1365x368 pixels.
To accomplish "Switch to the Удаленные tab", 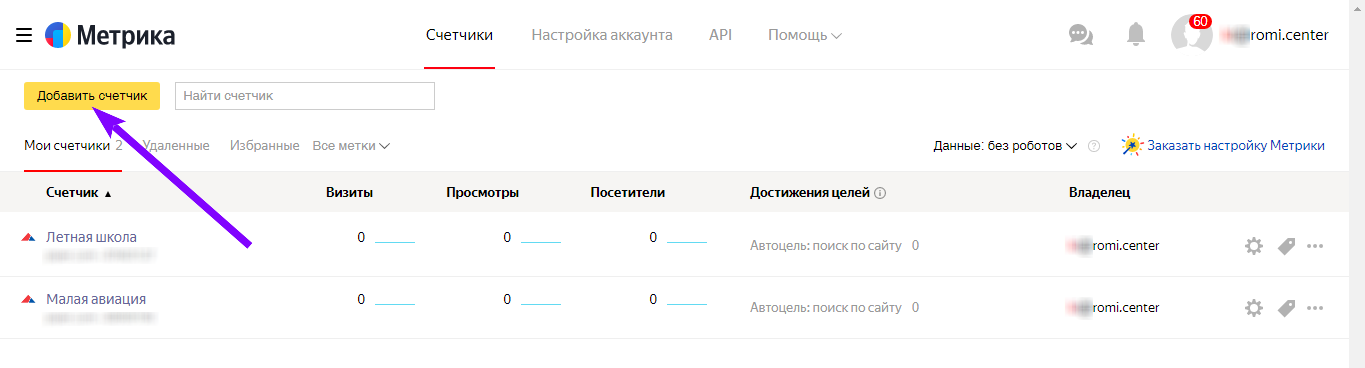I will (176, 146).
